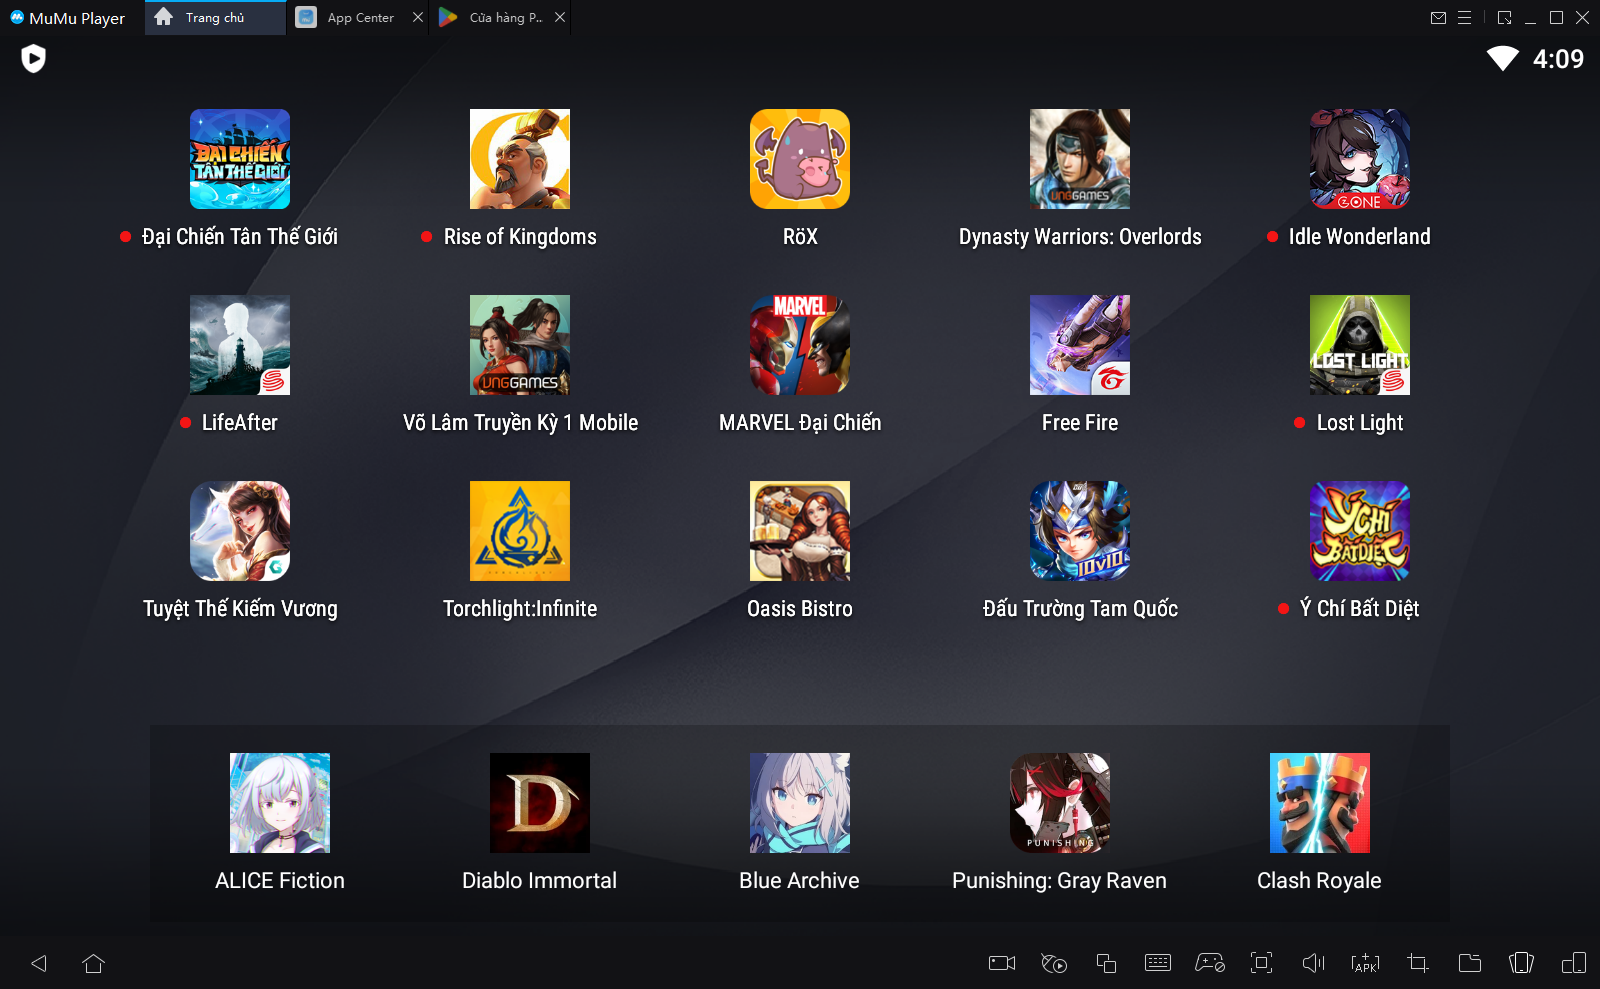Open the screen recorder tool
The image size is (1600, 989).
click(x=1001, y=963)
